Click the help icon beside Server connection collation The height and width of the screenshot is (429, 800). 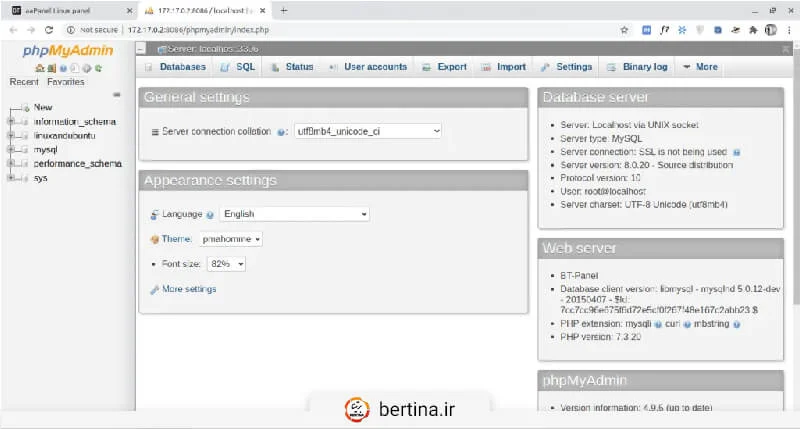click(x=283, y=132)
